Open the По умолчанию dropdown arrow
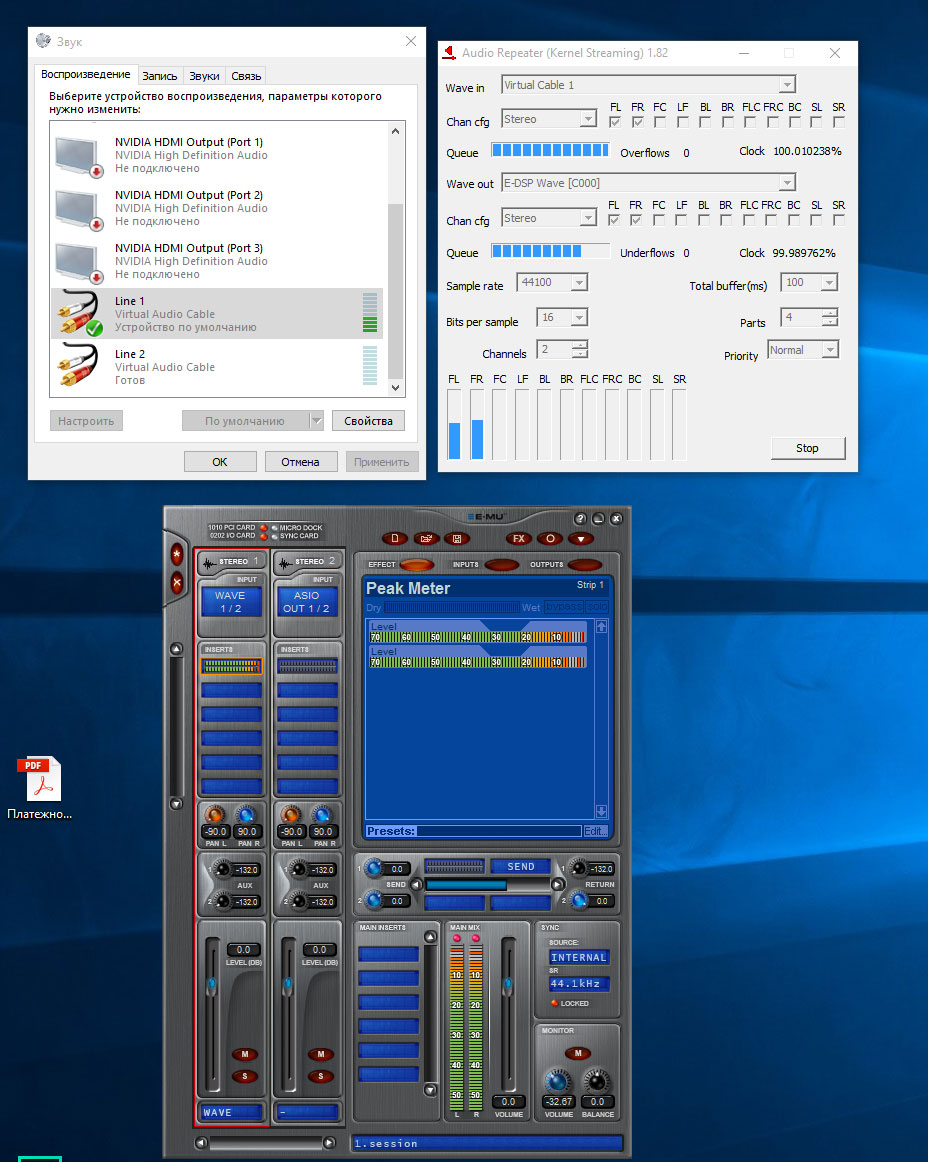Viewport: 928px width, 1162px height. point(316,421)
